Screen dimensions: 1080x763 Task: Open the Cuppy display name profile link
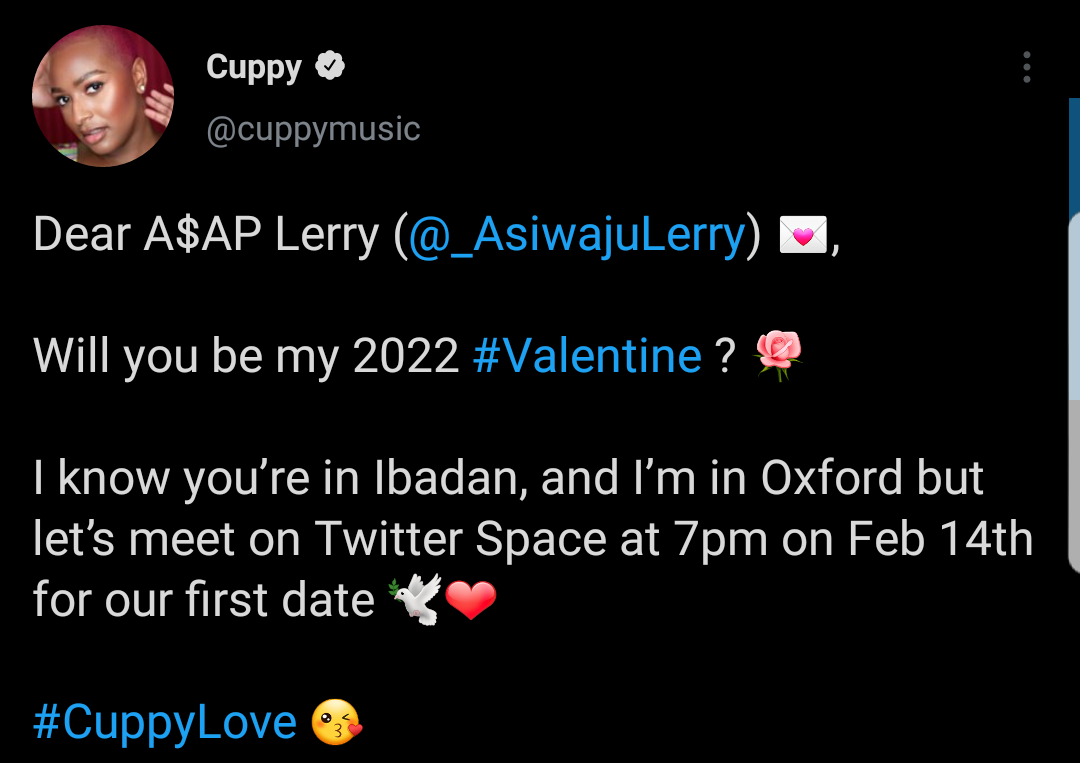pyautogui.click(x=254, y=67)
